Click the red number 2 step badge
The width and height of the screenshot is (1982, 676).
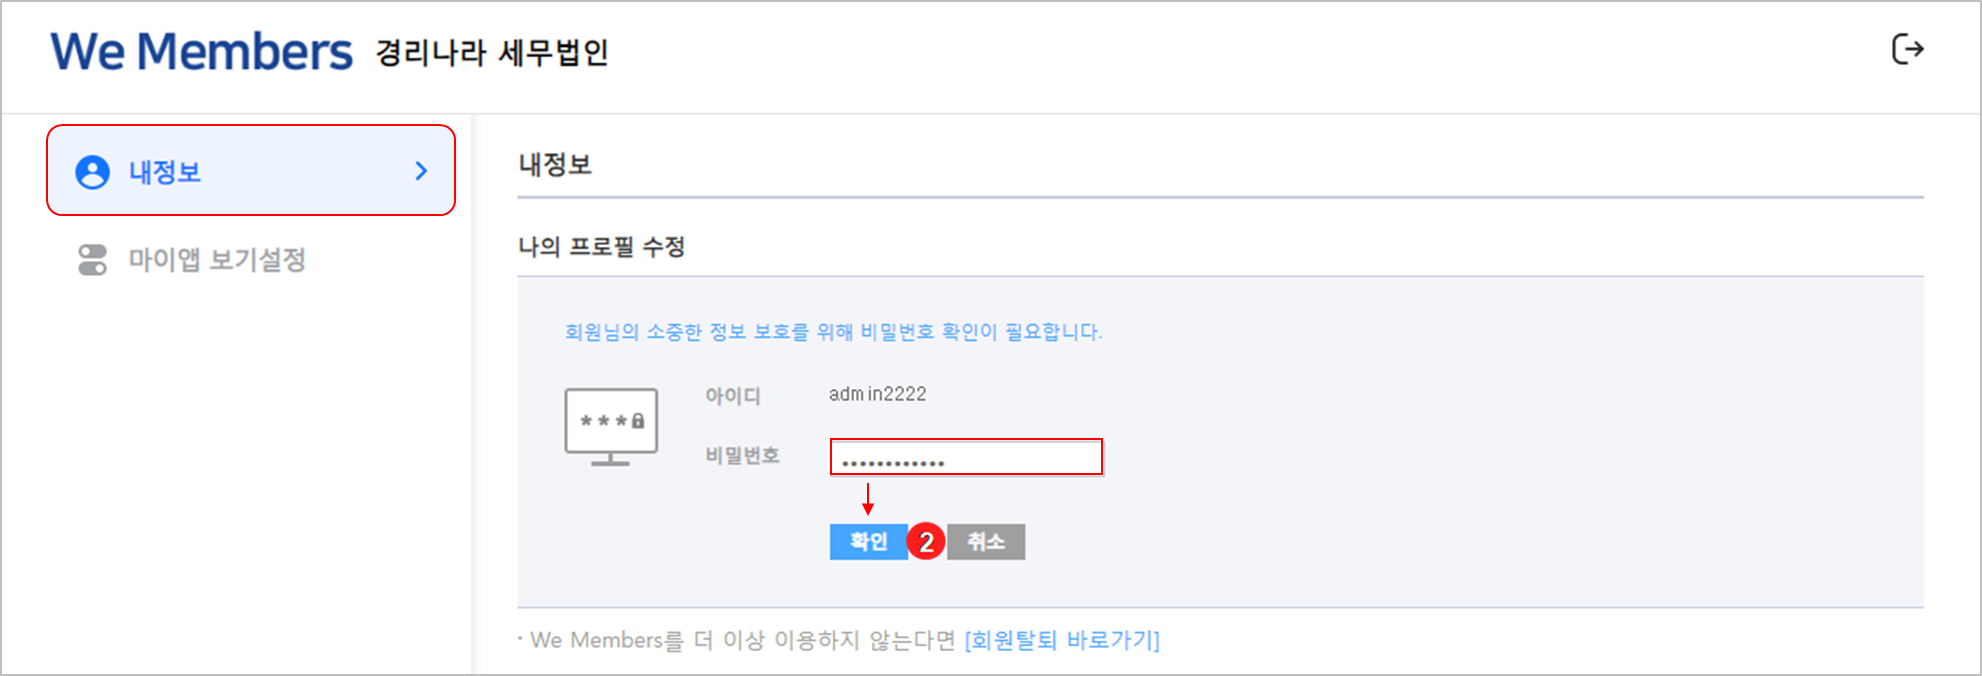[x=926, y=542]
